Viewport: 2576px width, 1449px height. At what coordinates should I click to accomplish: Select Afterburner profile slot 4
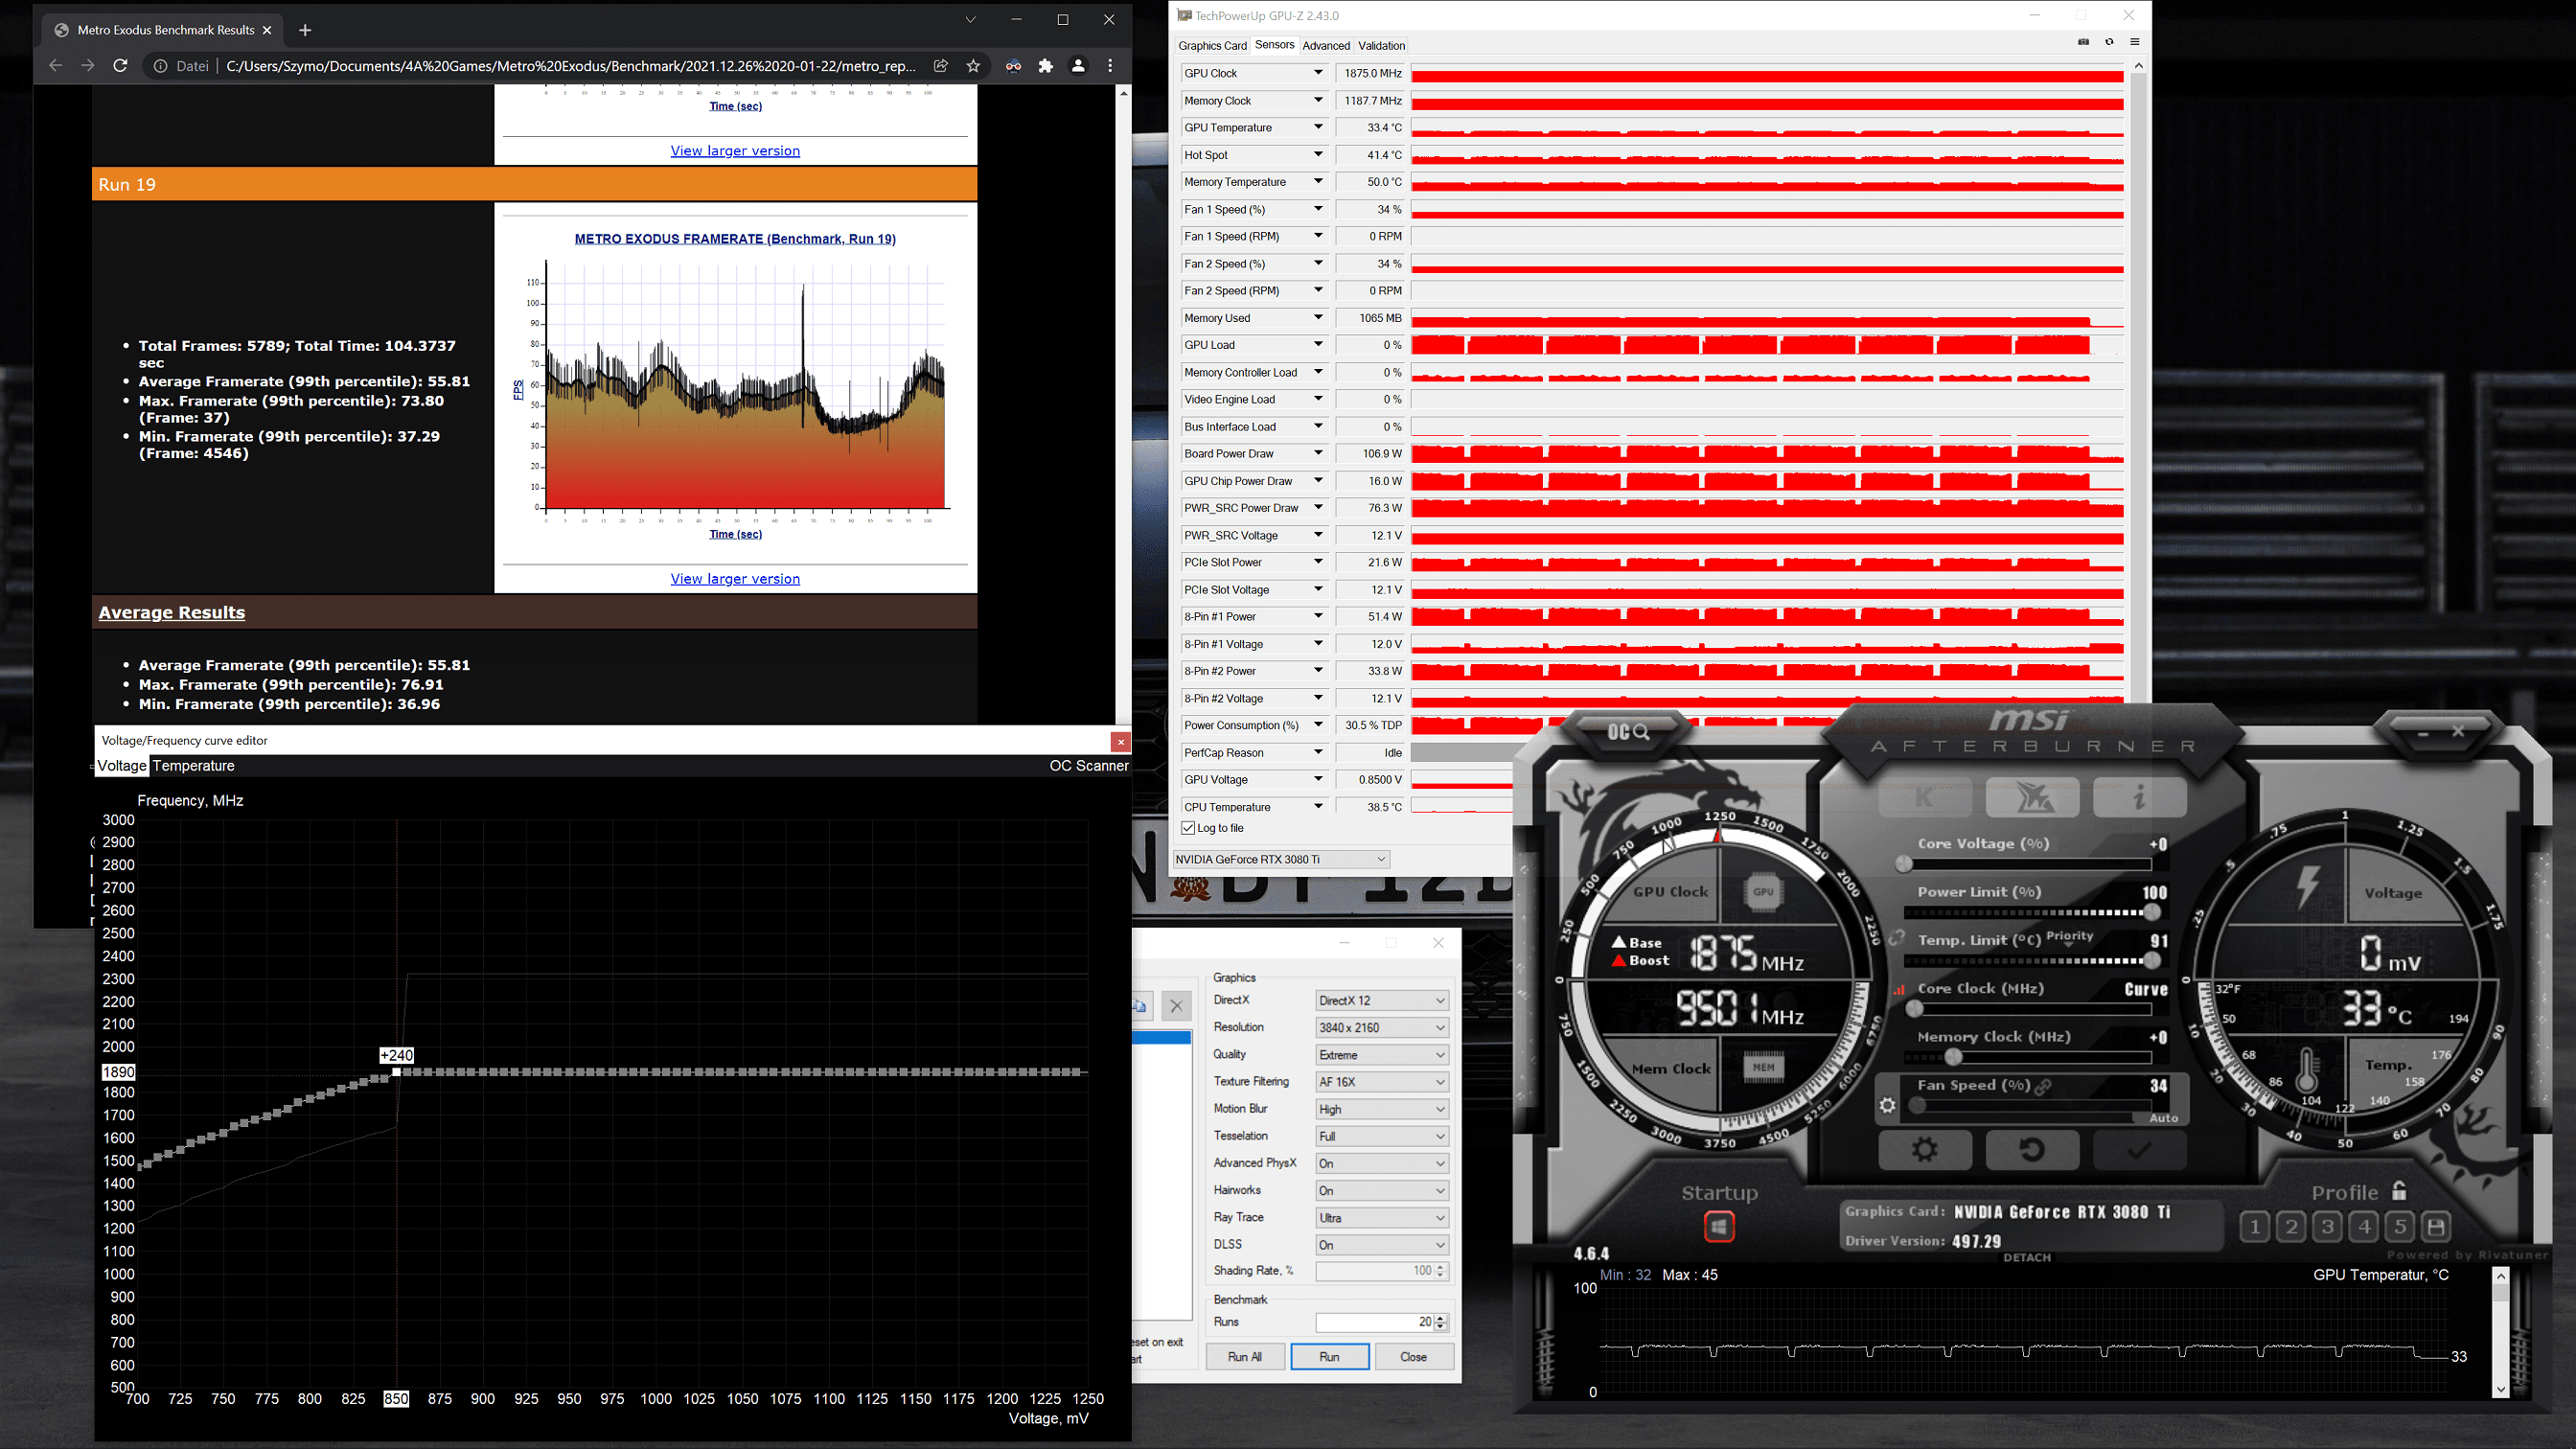(2364, 1227)
